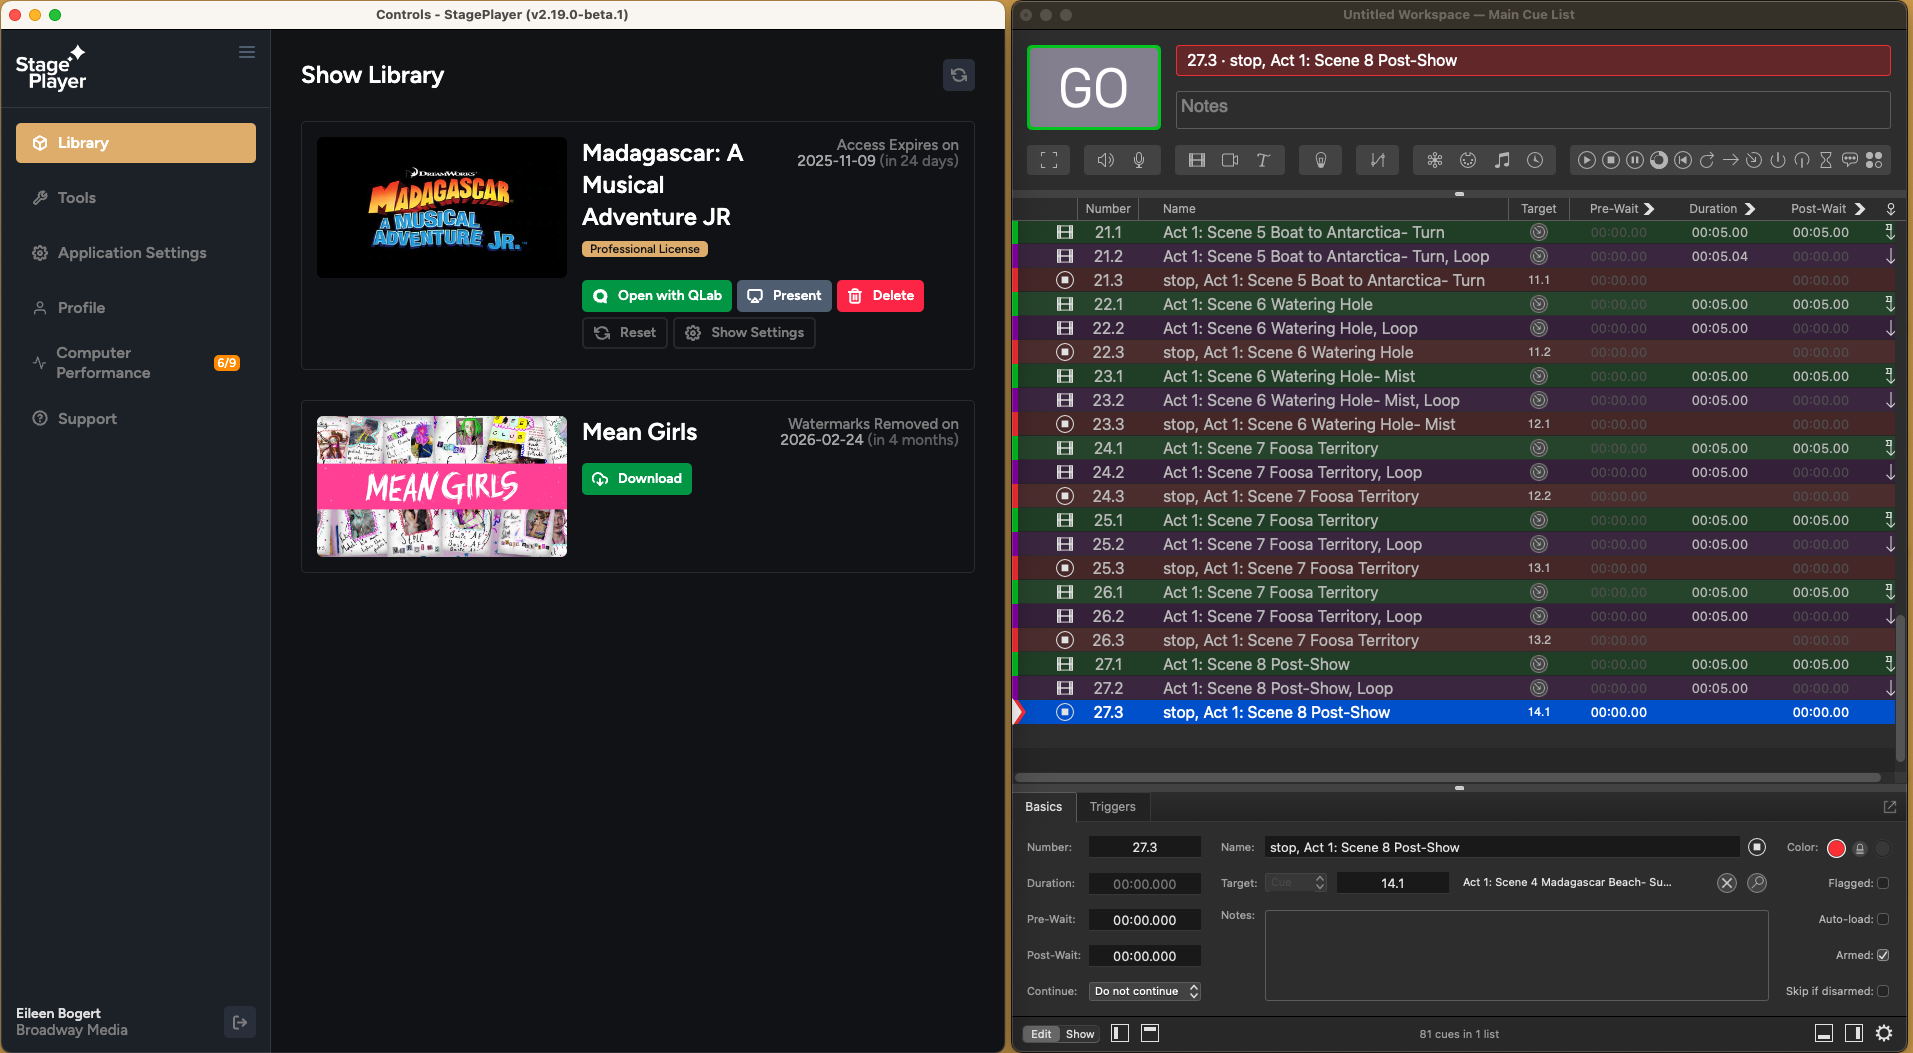Viewport: 1913px width, 1053px height.
Task: Add a Group cue with the brackets icon
Action: (x=1049, y=160)
